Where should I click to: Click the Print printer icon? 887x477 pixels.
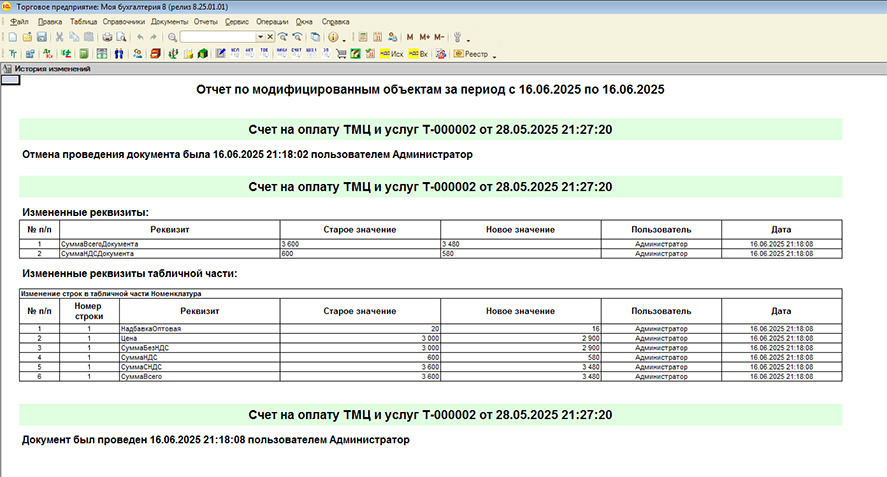point(105,37)
